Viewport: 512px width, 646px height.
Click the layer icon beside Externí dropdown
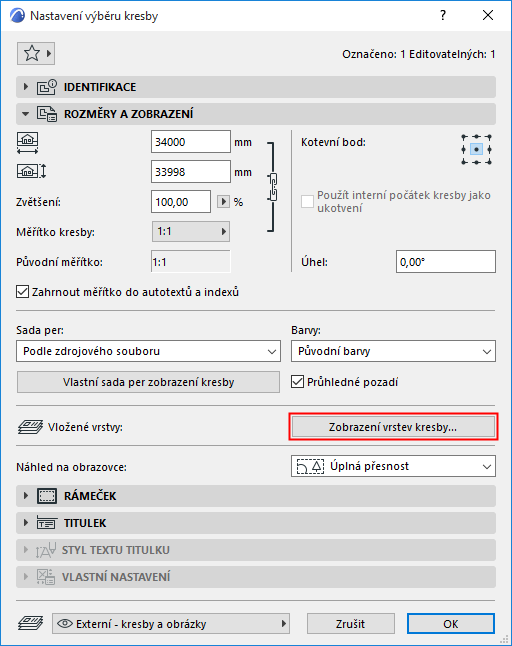30,623
